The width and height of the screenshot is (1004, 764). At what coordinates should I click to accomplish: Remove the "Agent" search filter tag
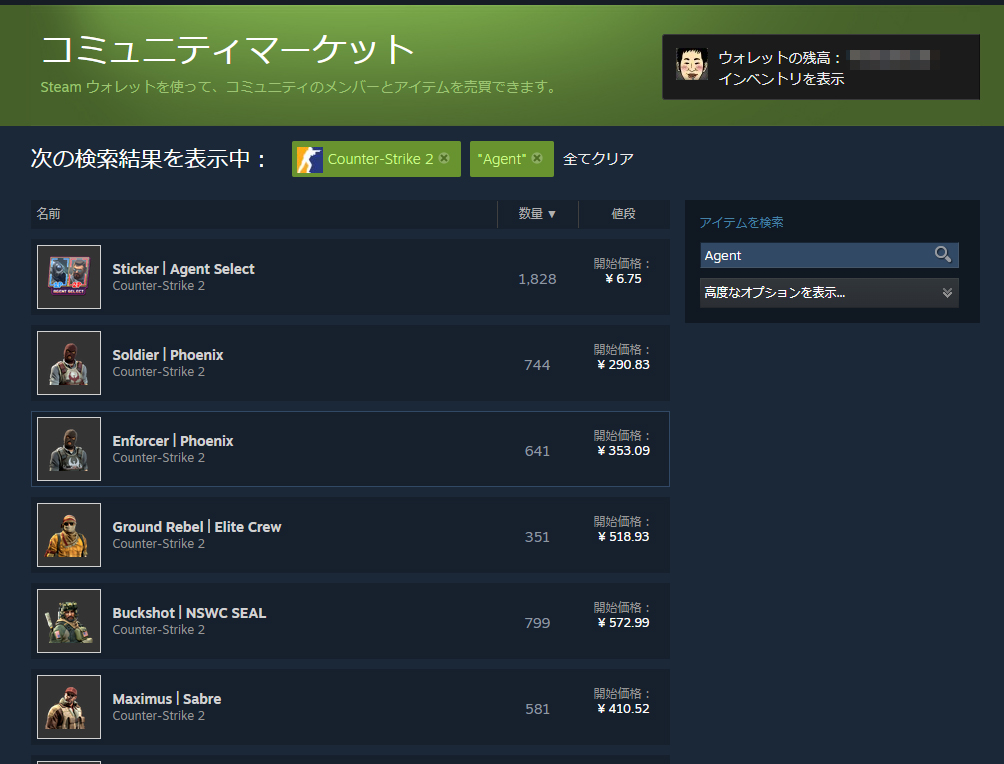[x=537, y=158]
